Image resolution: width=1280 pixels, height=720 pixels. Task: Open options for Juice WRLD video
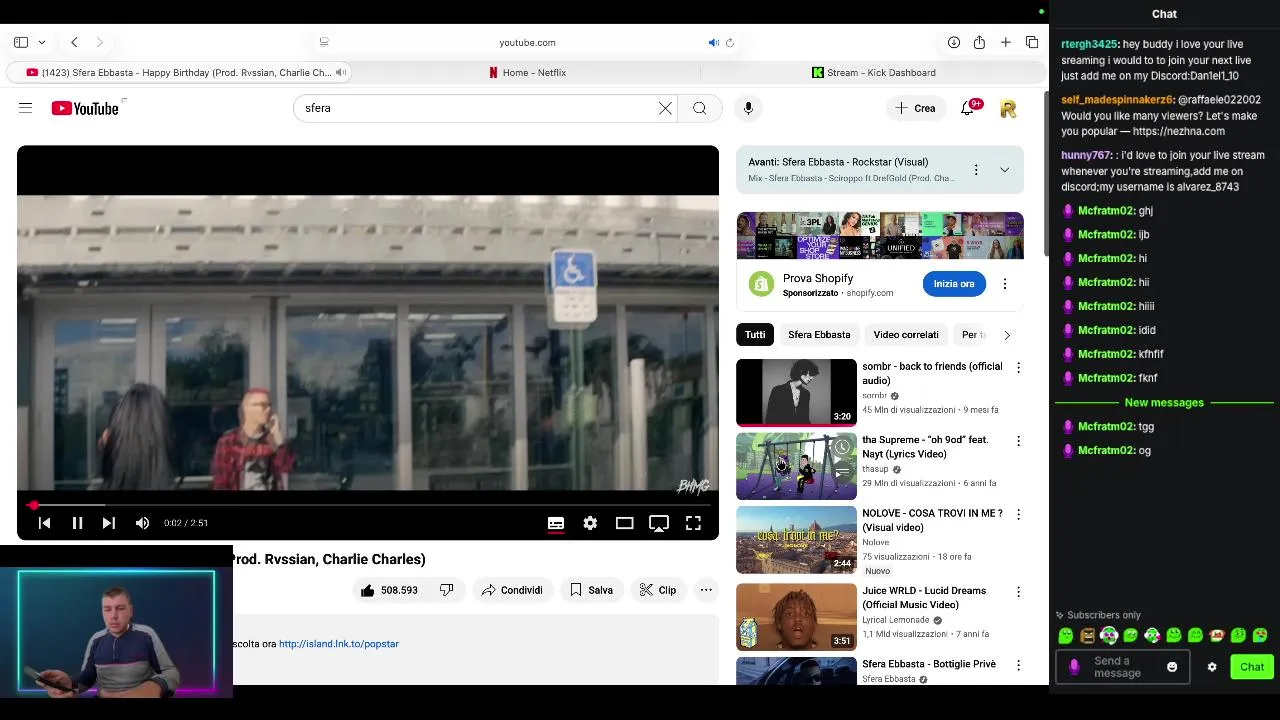[x=1018, y=592]
